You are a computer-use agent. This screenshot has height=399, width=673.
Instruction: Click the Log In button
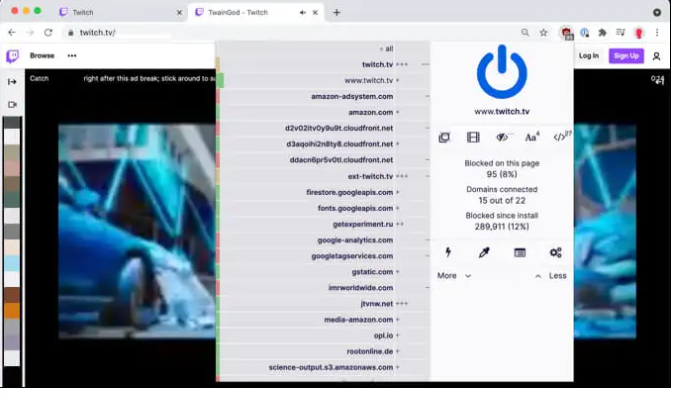pyautogui.click(x=588, y=56)
